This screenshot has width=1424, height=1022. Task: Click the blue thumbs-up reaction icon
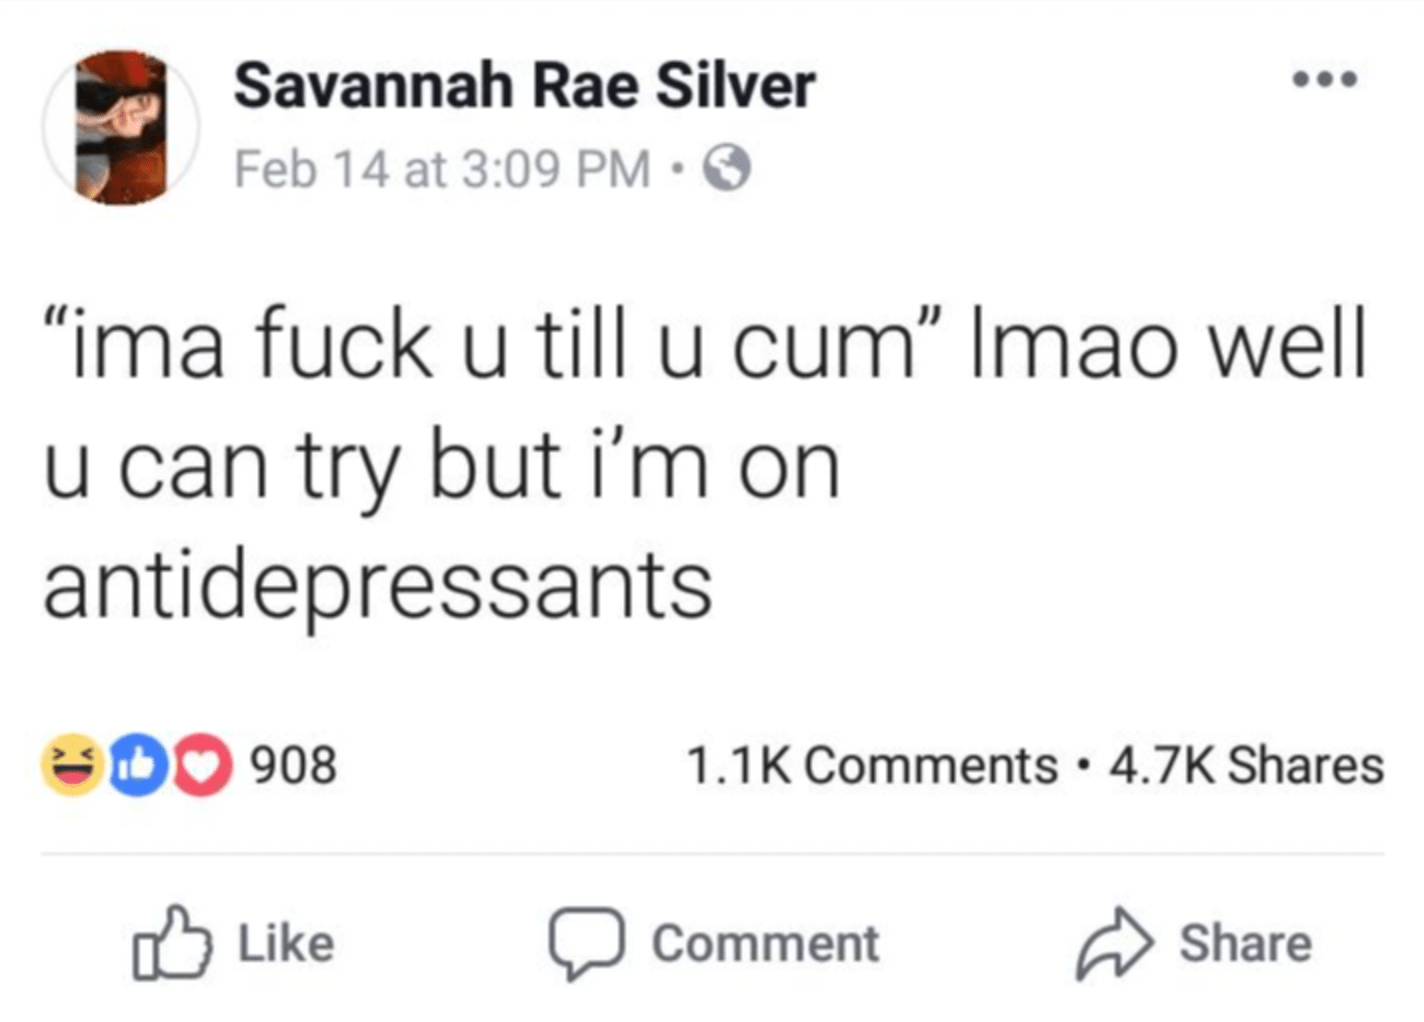click(136, 765)
